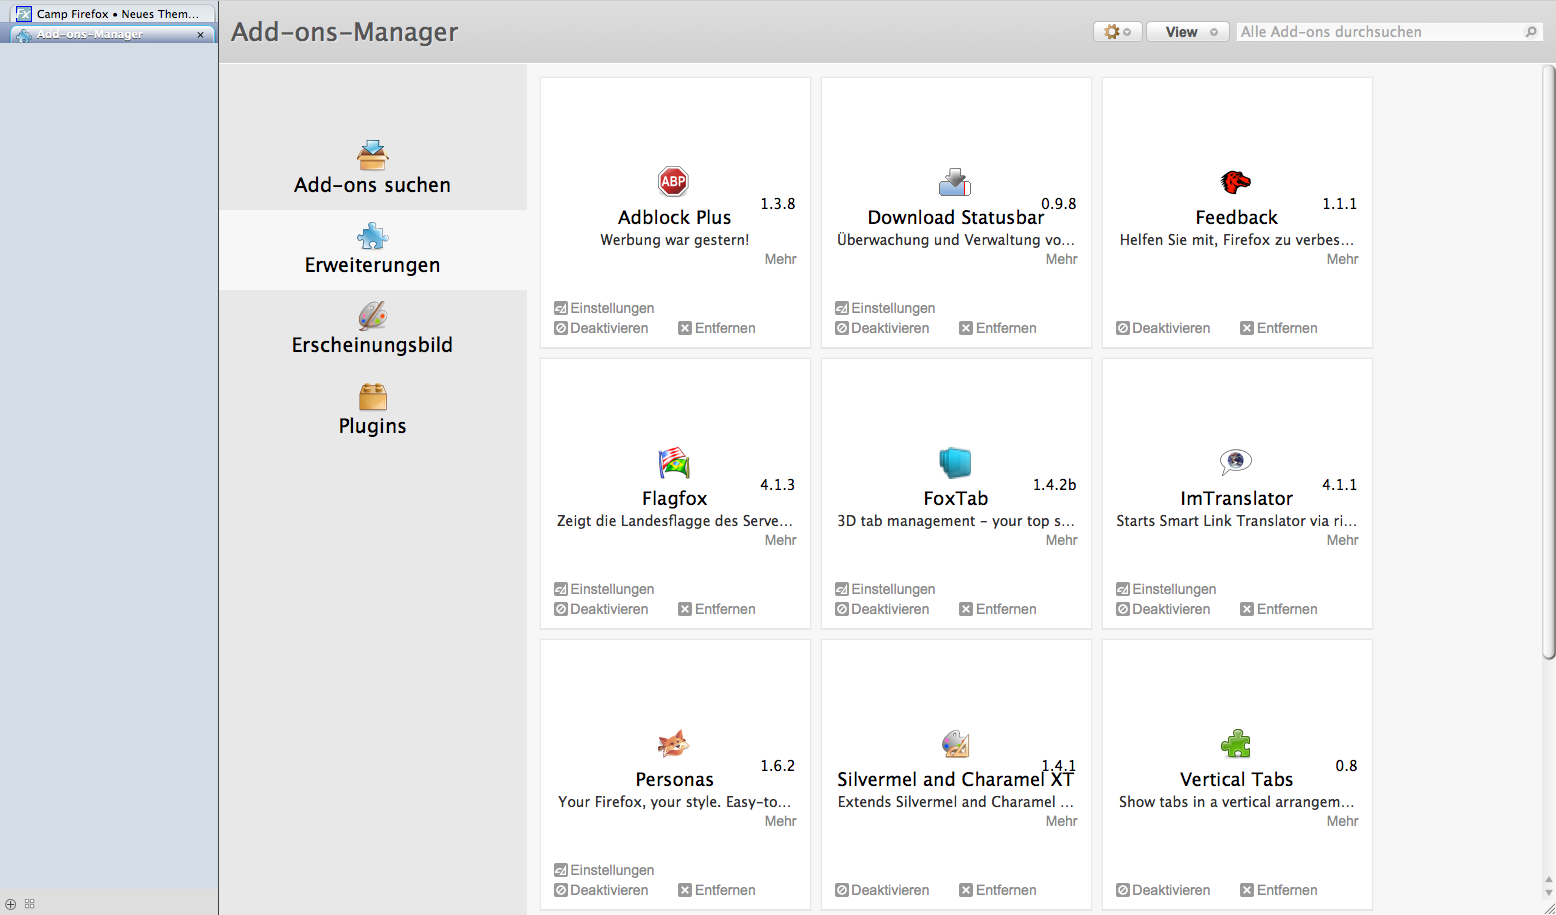Close the Add-ons-Manager tab
This screenshot has height=915, width=1556.
point(200,35)
